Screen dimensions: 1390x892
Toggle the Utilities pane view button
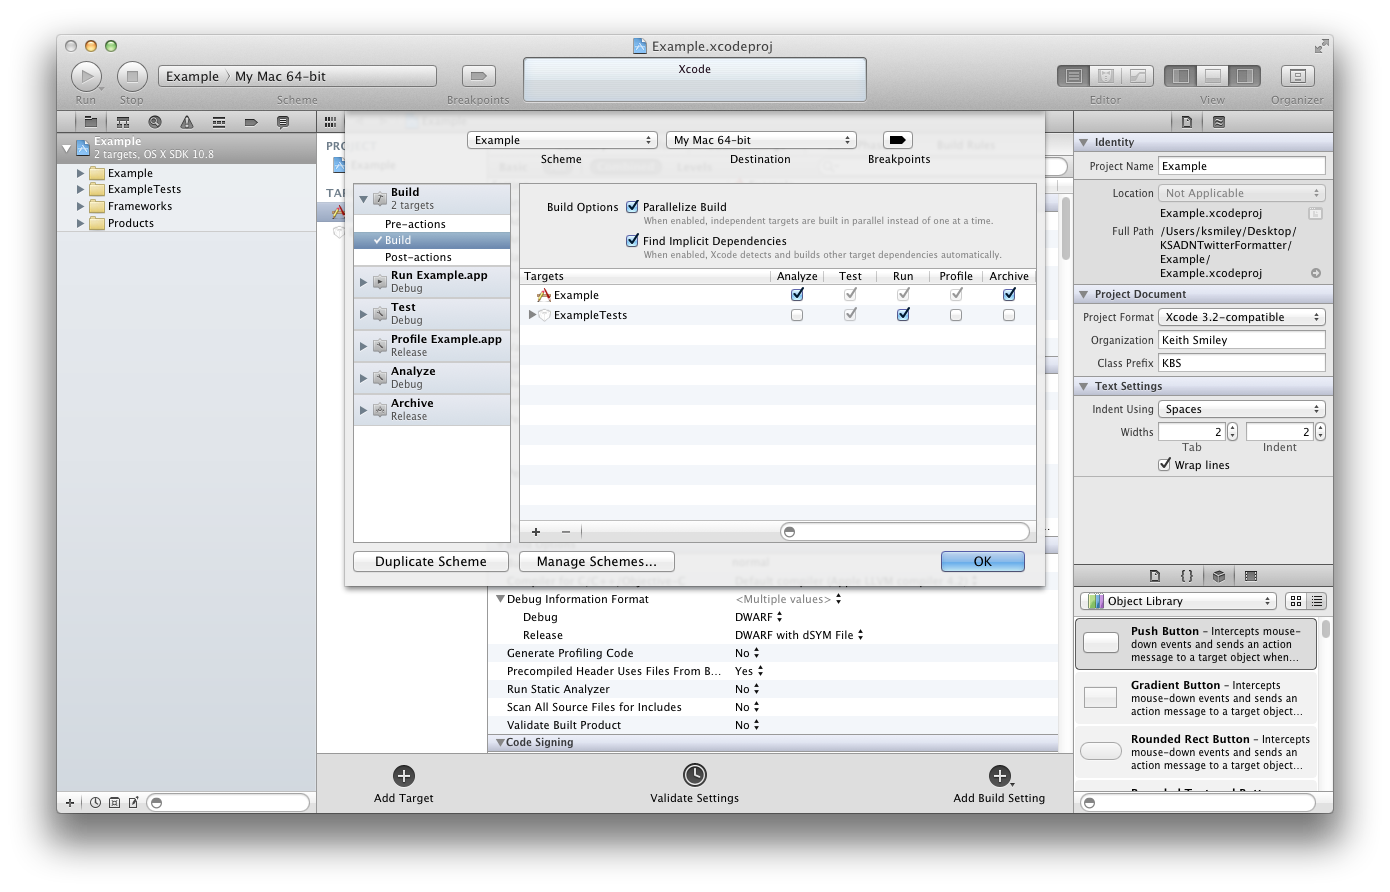click(1245, 76)
